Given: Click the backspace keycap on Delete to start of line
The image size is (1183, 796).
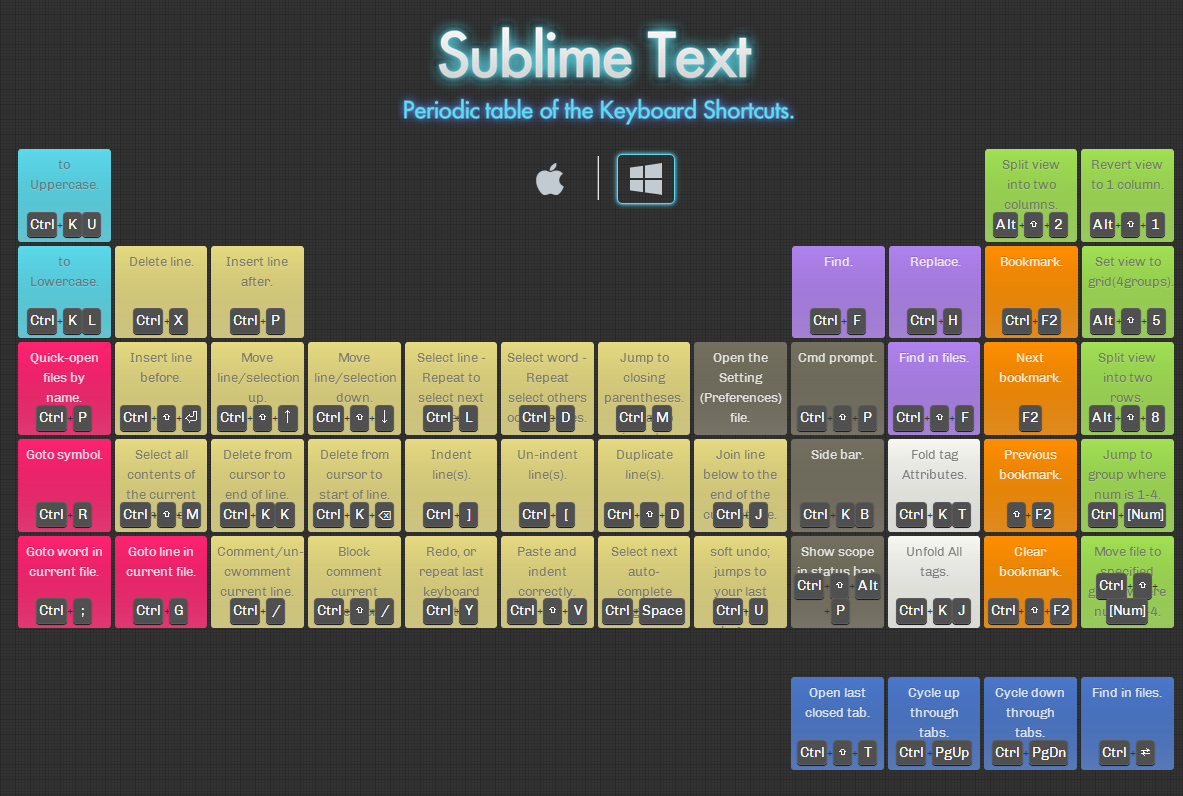Looking at the screenshot, I should [385, 514].
